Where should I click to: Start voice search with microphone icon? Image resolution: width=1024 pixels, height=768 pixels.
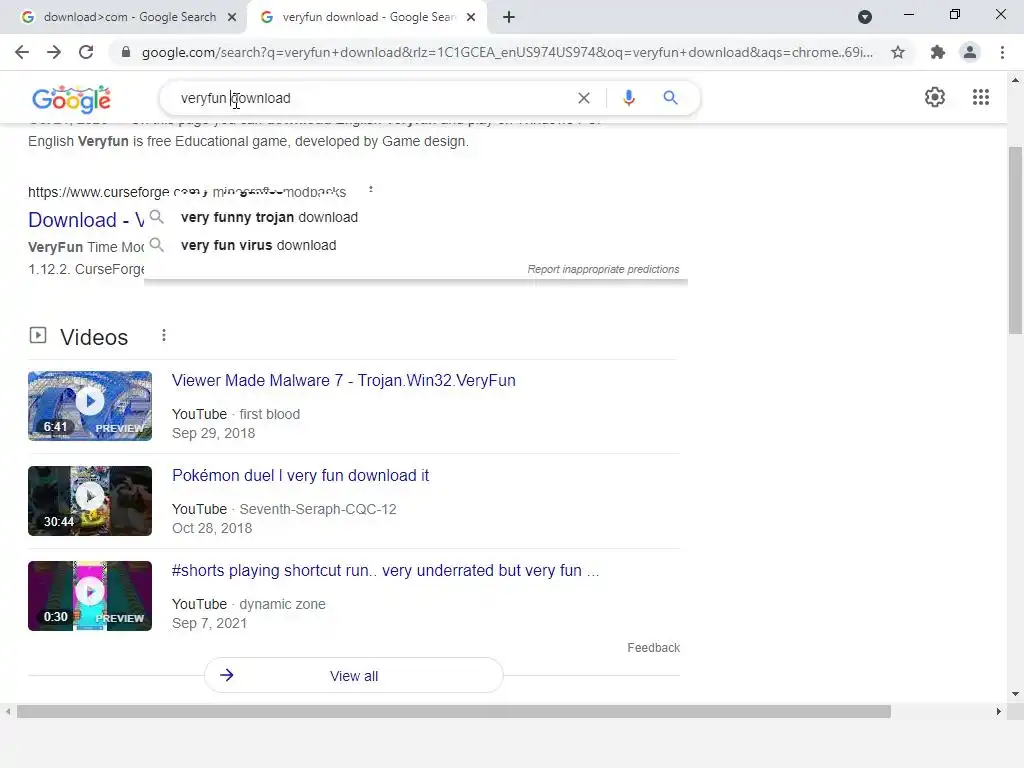tap(629, 98)
